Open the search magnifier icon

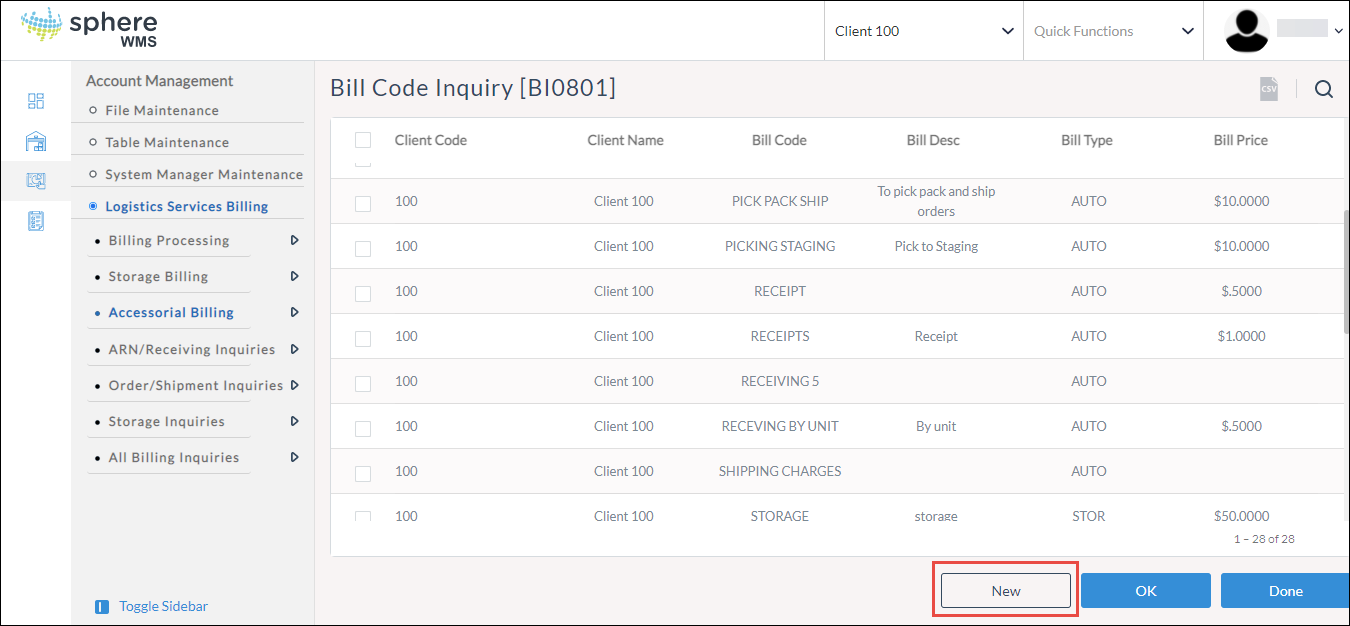pos(1324,89)
